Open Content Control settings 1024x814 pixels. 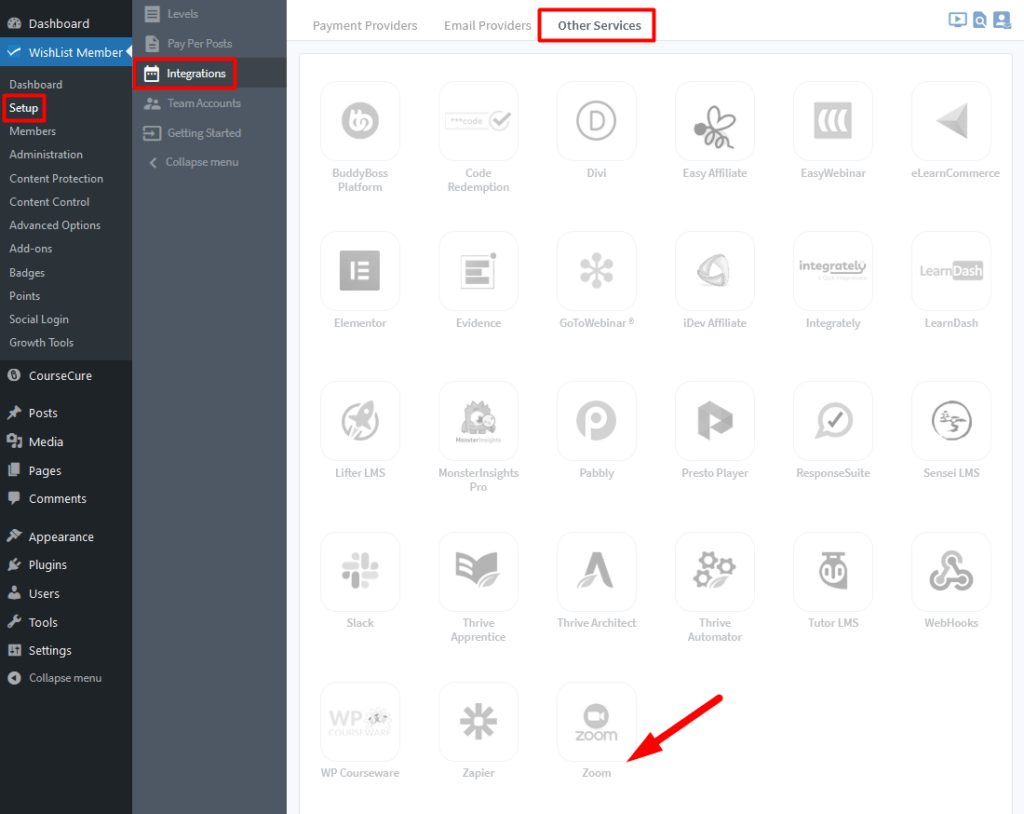coord(50,202)
